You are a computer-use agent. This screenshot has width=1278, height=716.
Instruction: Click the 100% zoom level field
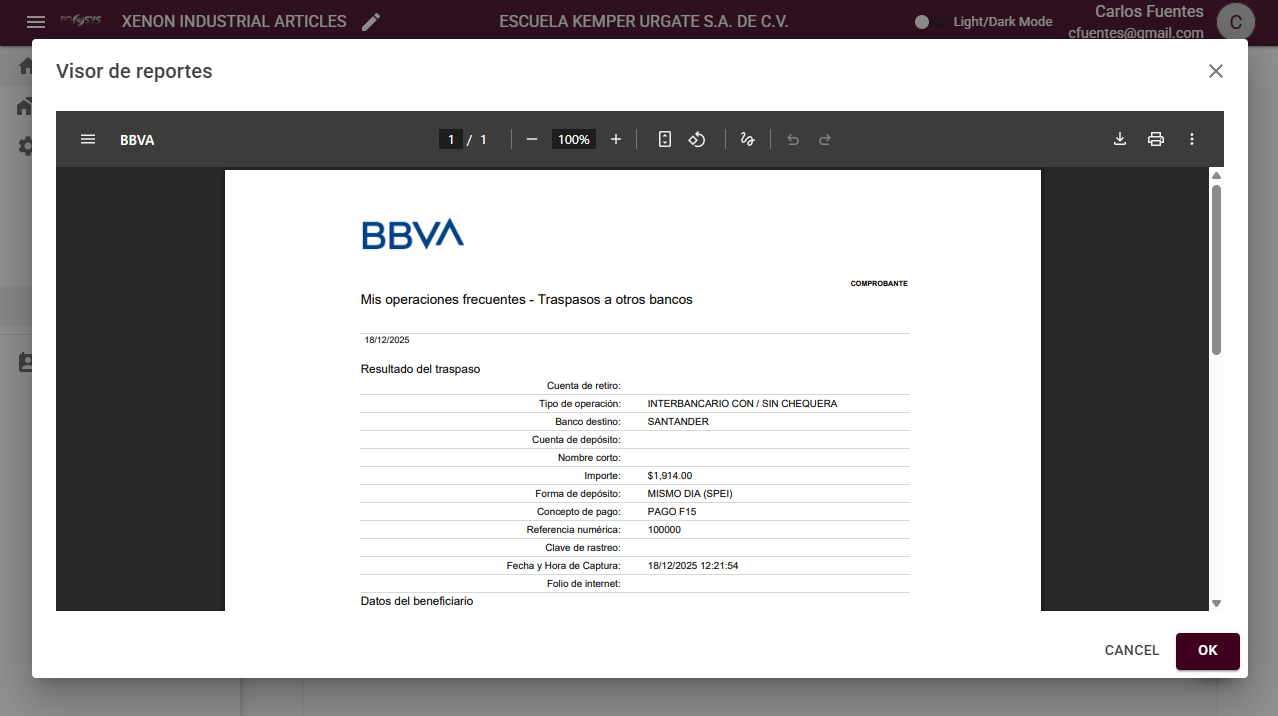(574, 140)
